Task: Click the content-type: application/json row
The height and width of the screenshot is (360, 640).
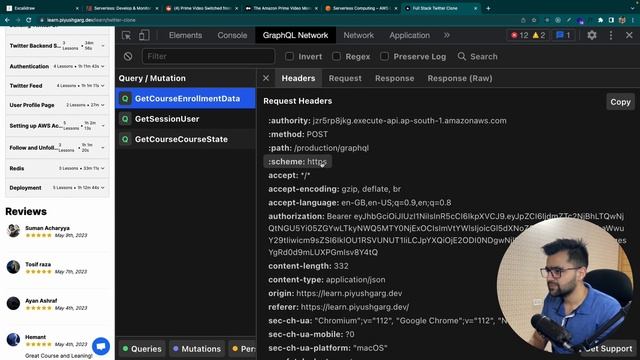Action: [x=327, y=280]
